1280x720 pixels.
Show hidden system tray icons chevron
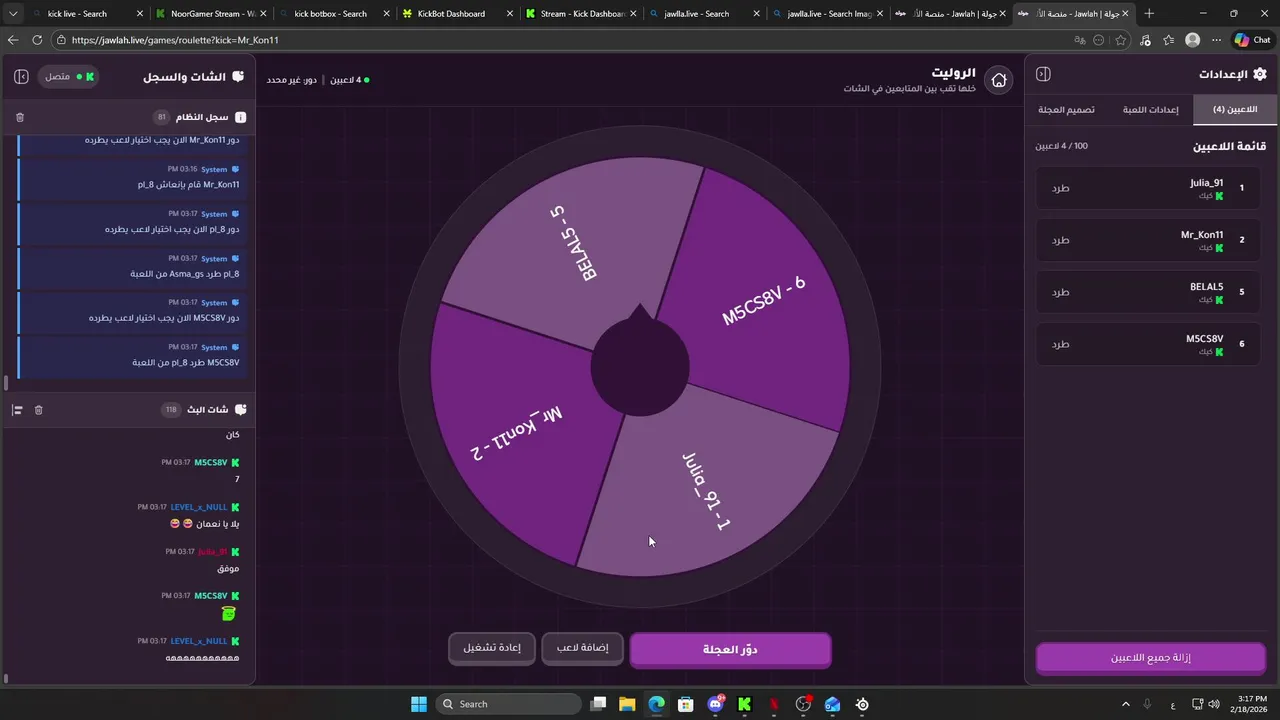pyautogui.click(x=1125, y=704)
